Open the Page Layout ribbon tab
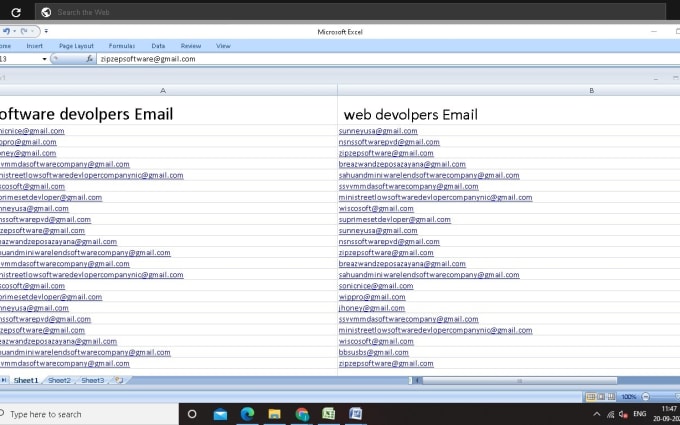Screen dimensions: 680x425 [x=76, y=46]
